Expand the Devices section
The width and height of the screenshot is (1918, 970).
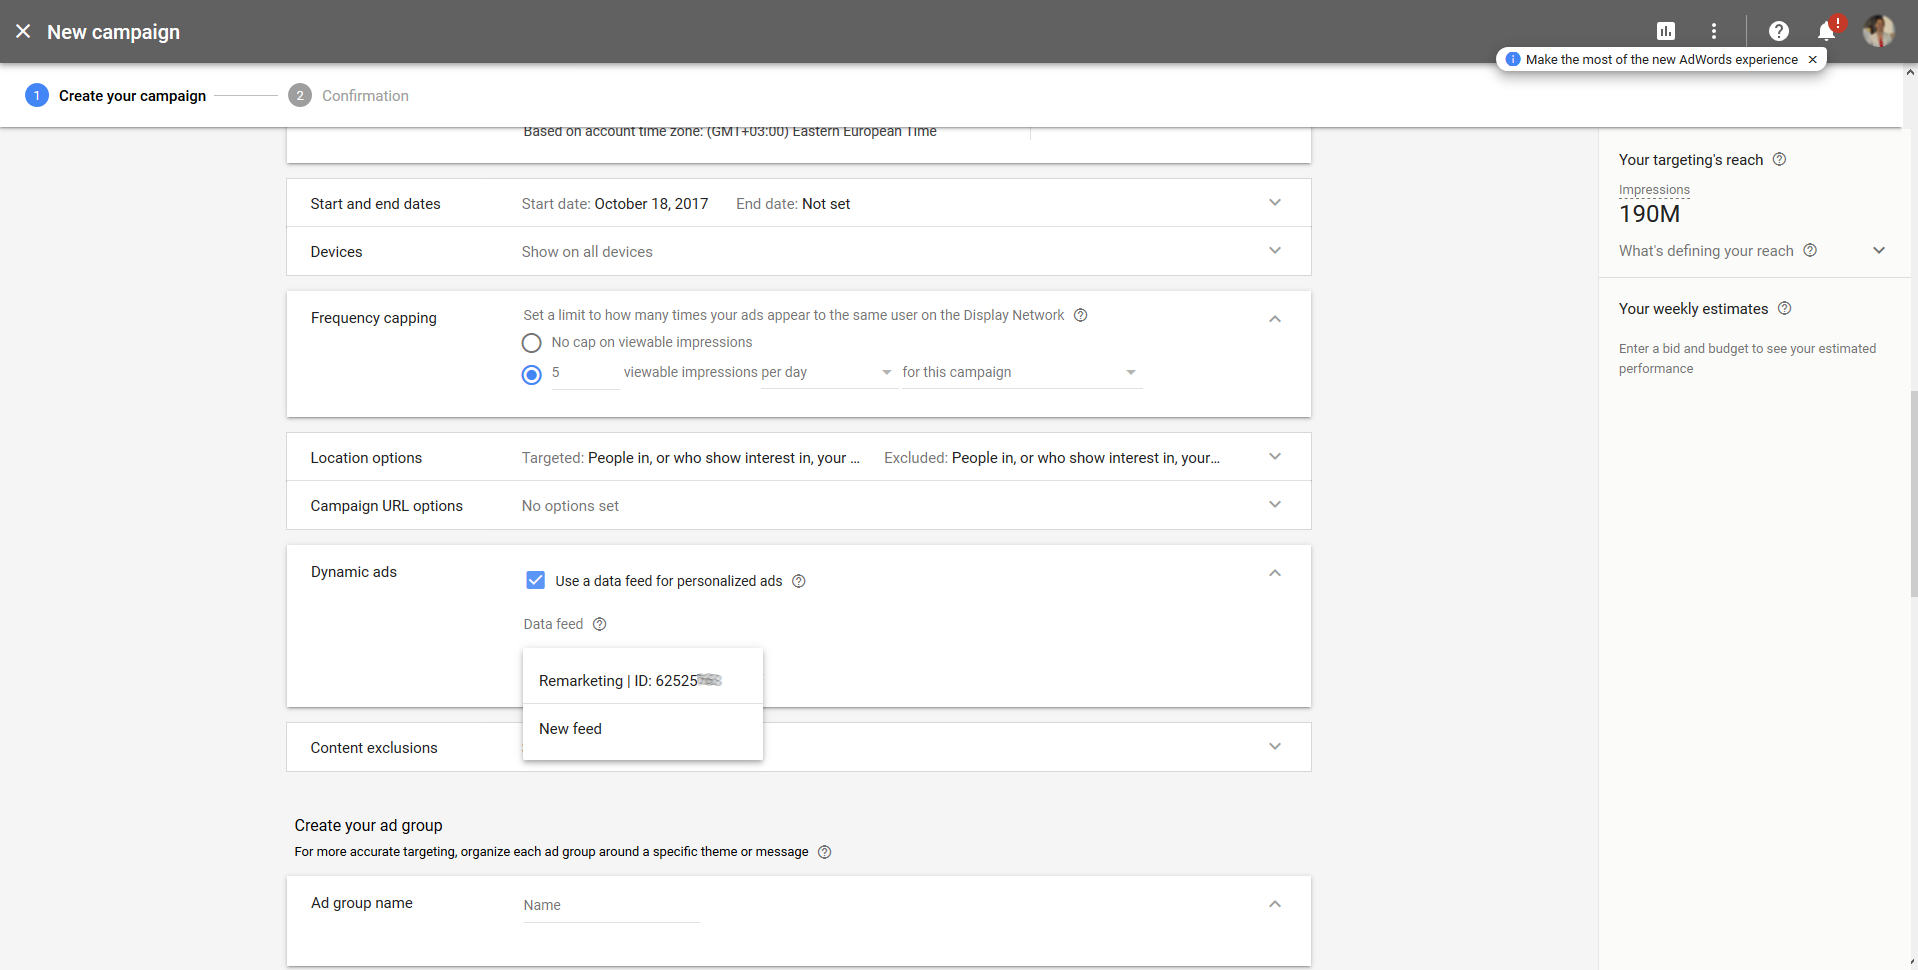pyautogui.click(x=1275, y=251)
